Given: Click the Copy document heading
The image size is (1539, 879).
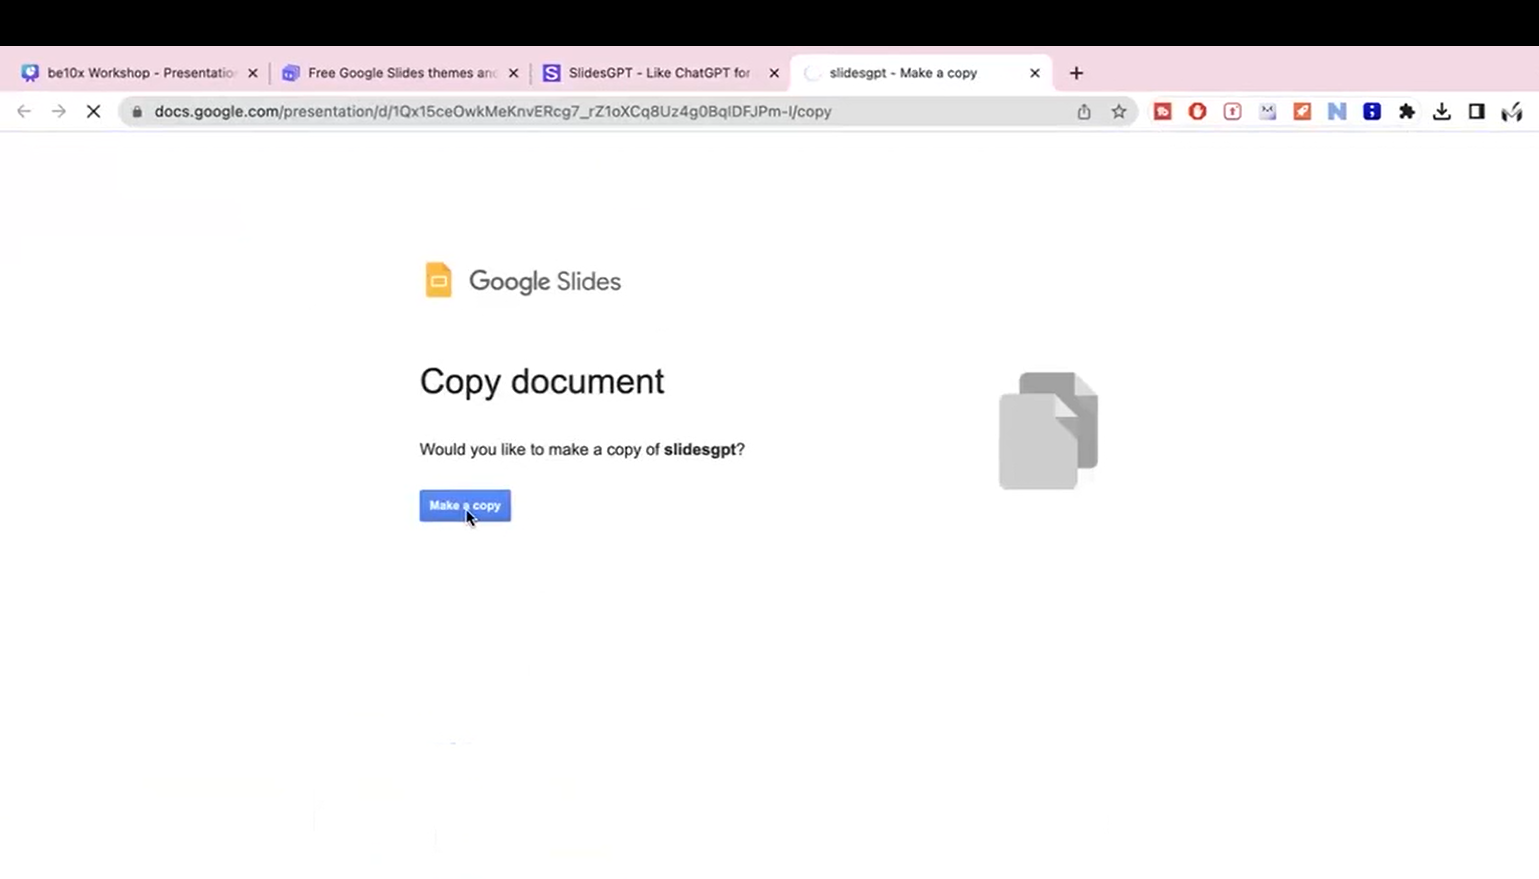Looking at the screenshot, I should pyautogui.click(x=542, y=381).
